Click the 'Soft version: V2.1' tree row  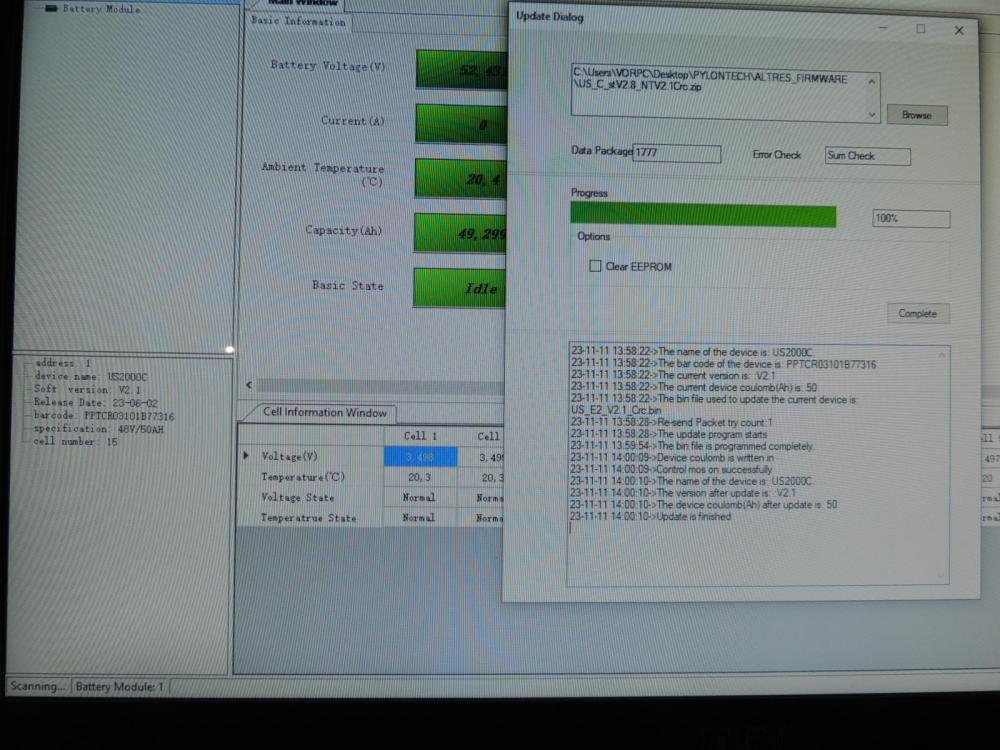87,390
